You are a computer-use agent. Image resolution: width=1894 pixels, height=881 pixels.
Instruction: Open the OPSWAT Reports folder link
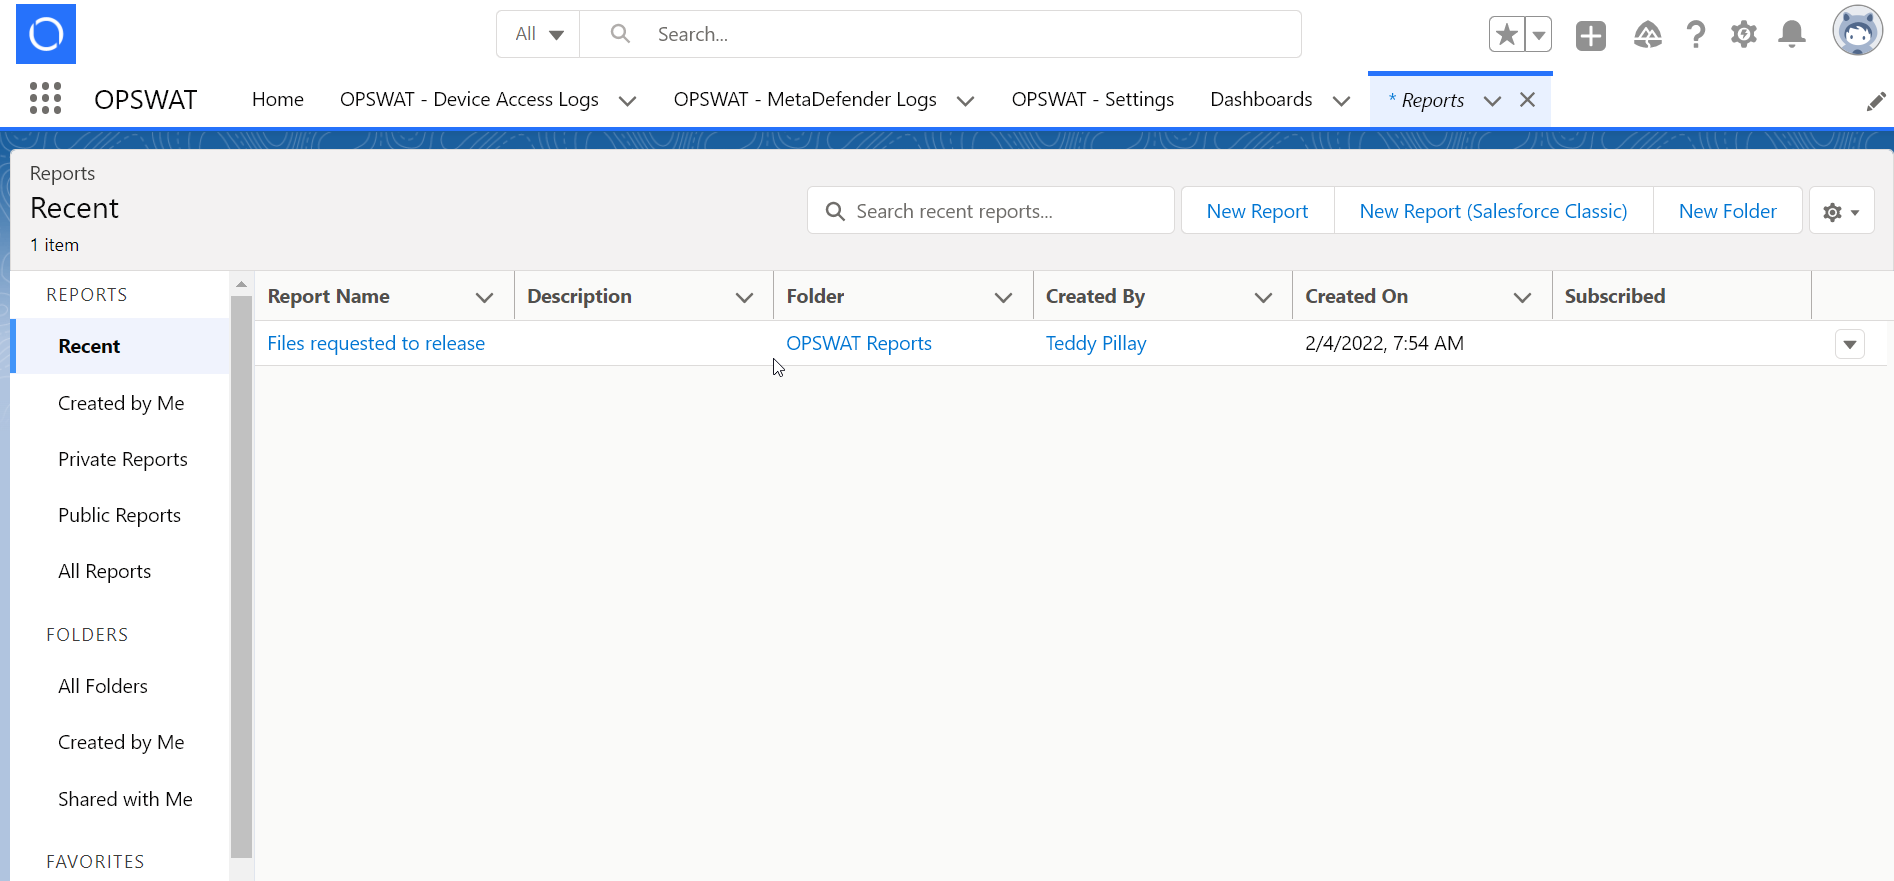[x=859, y=343]
